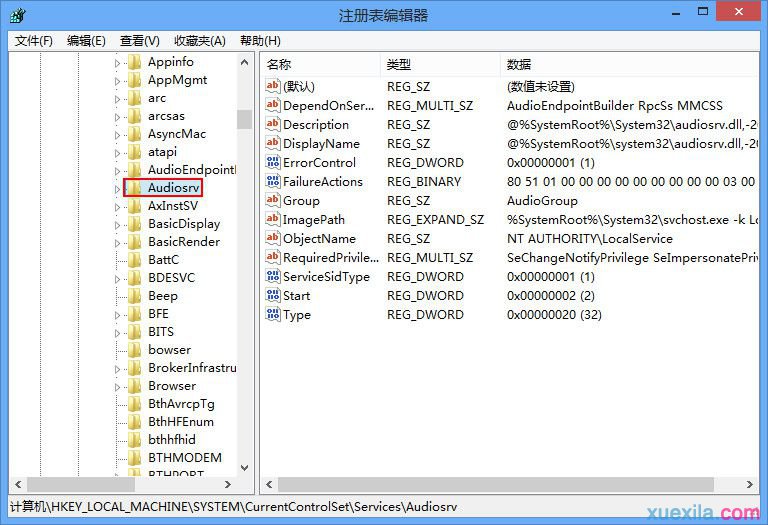This screenshot has width=768, height=525.
Task: Select the bthhfhid tree item
Action: [171, 440]
